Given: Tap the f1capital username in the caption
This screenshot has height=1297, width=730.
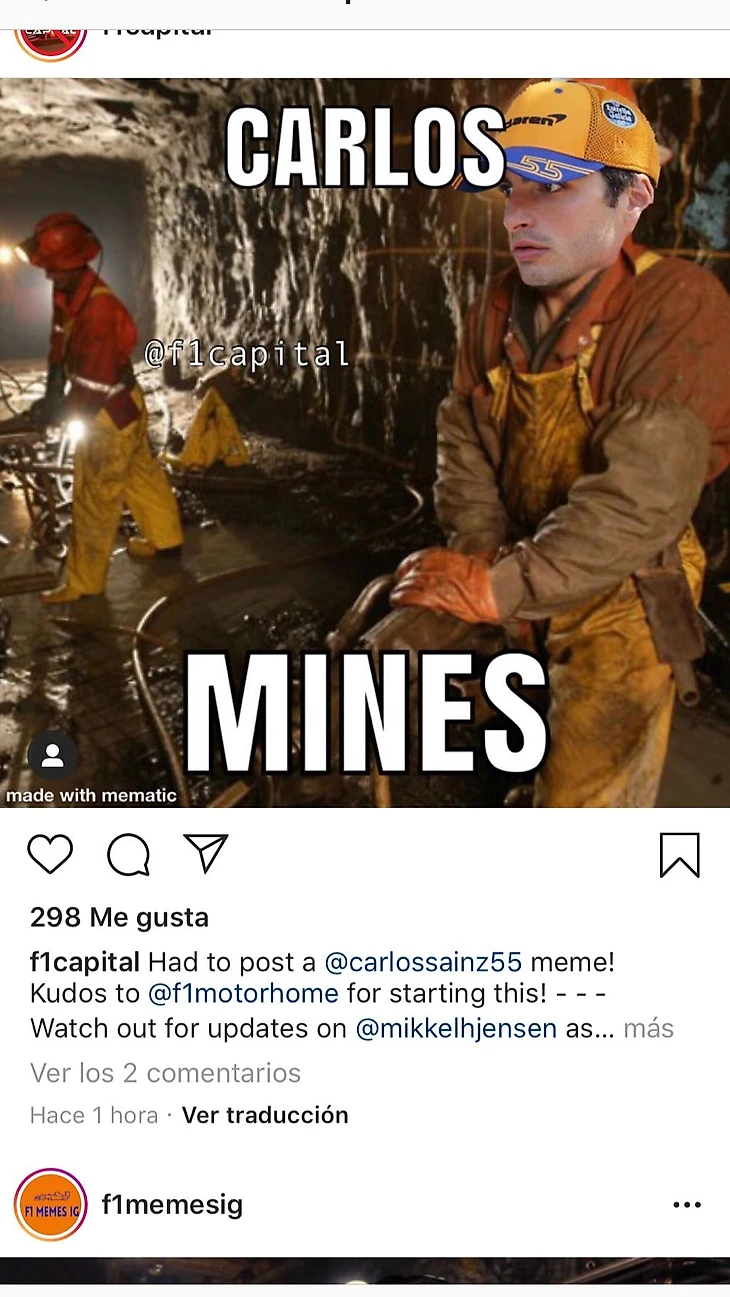Looking at the screenshot, I should click(x=85, y=963).
